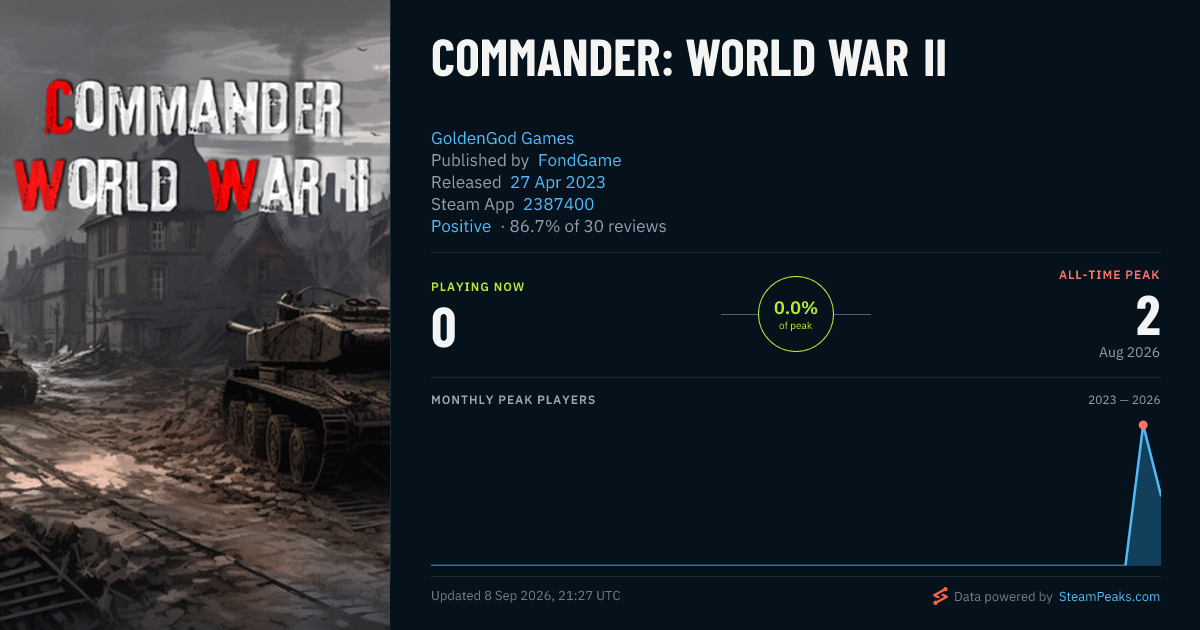Open the SteamPeaks.com link
The height and width of the screenshot is (630, 1200).
coord(1108,597)
